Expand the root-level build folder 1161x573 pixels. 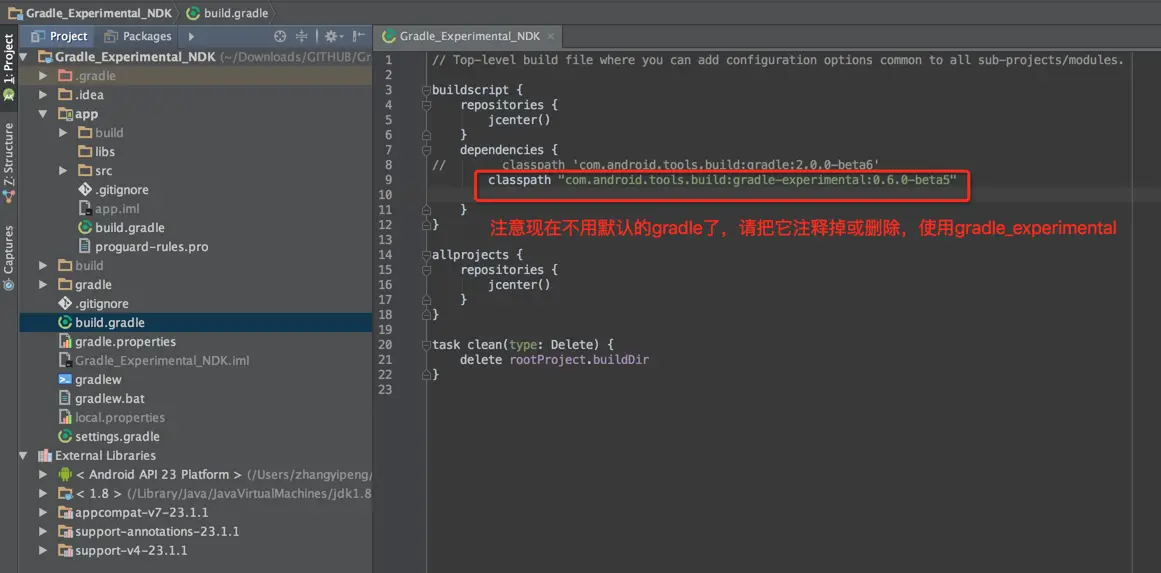44,266
